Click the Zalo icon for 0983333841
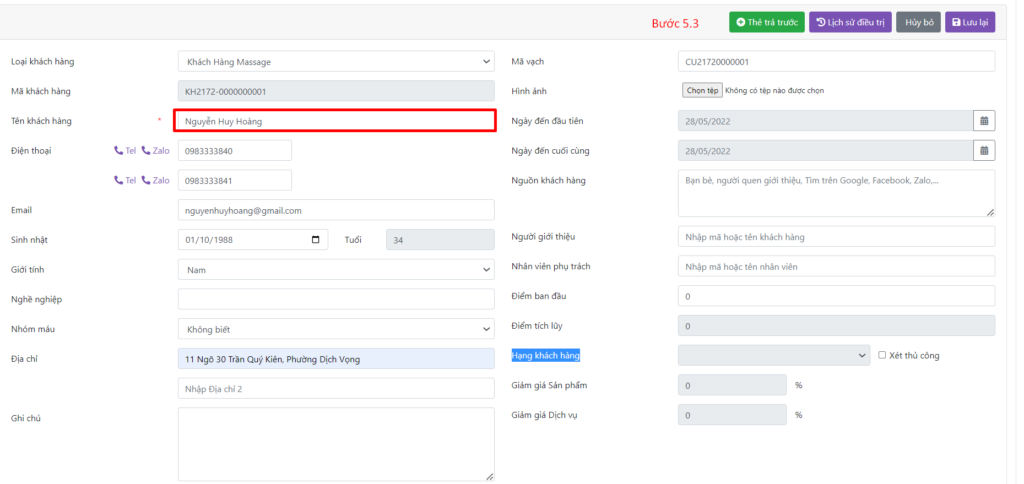The height and width of the screenshot is (484, 1024). [147, 181]
